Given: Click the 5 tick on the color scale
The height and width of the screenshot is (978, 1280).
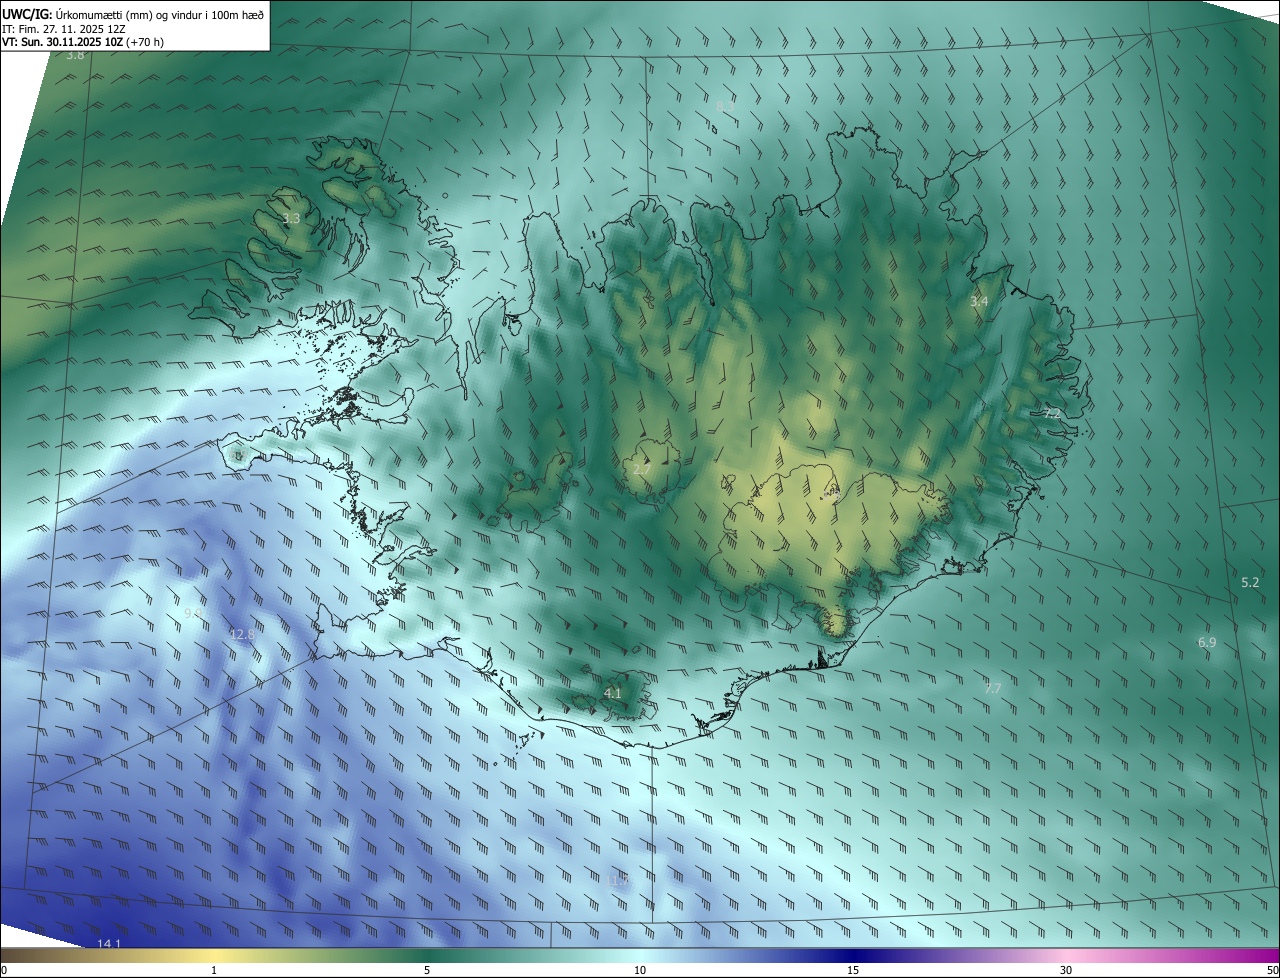Looking at the screenshot, I should coord(427,970).
